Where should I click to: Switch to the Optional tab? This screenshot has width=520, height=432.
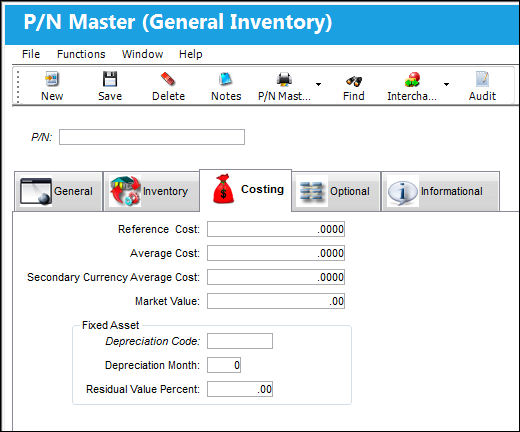click(x=336, y=191)
